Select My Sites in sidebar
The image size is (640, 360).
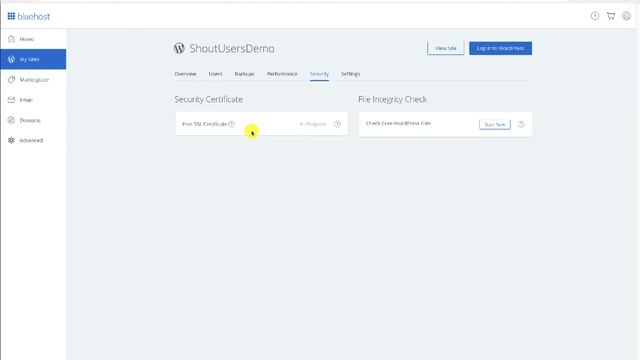pos(33,59)
